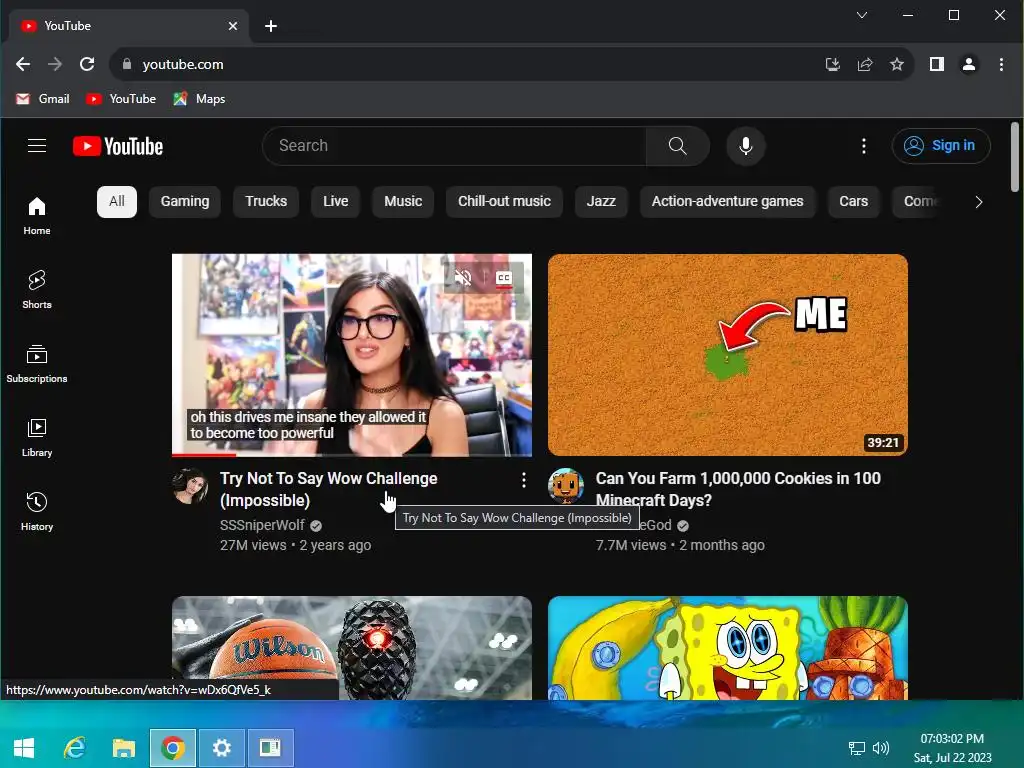Open History in sidebar
The height and width of the screenshot is (768, 1024).
37,511
